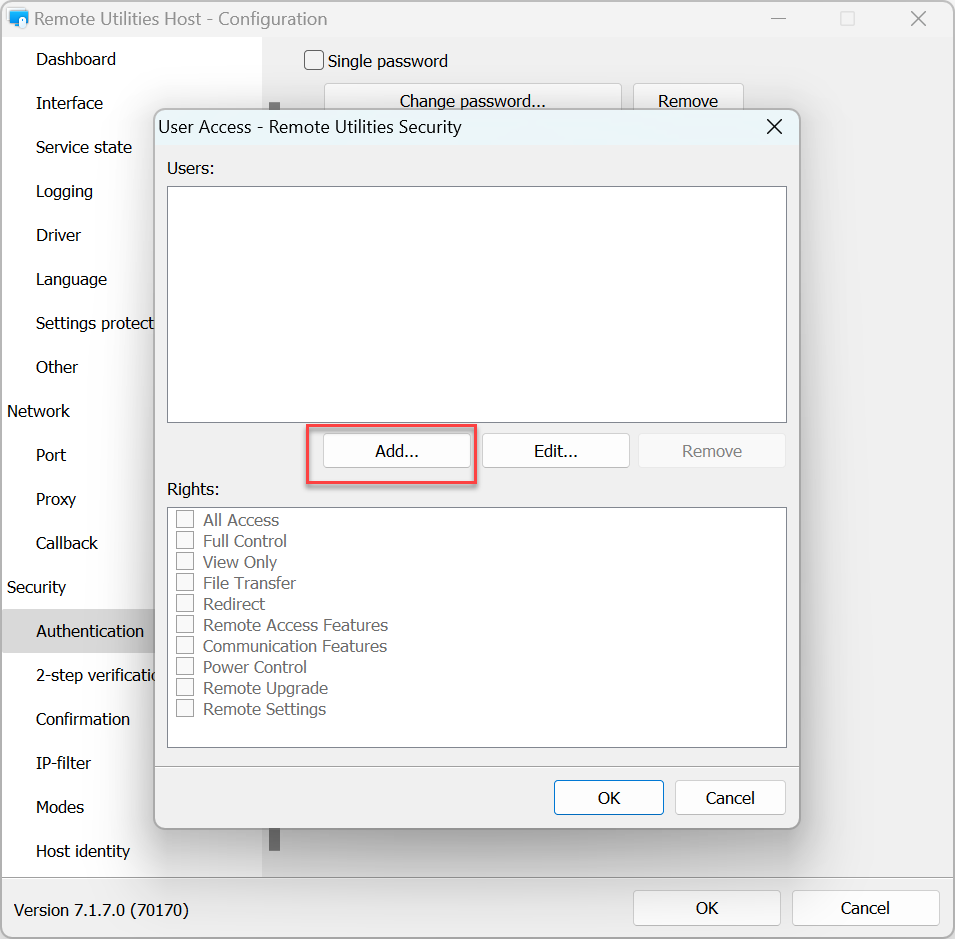Go to the Proxy network settings

(x=56, y=499)
